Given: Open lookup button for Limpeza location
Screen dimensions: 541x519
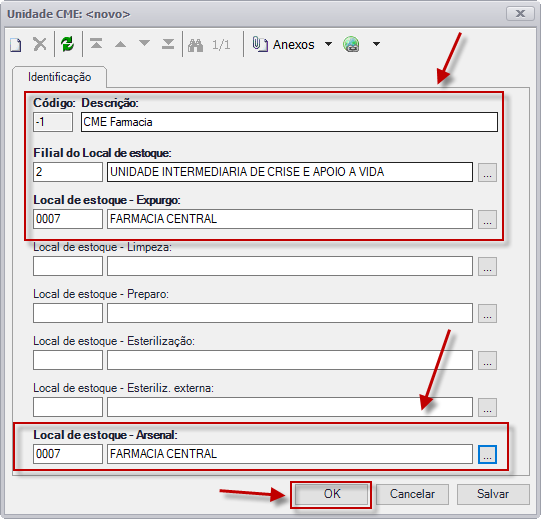Looking at the screenshot, I should tap(487, 266).
